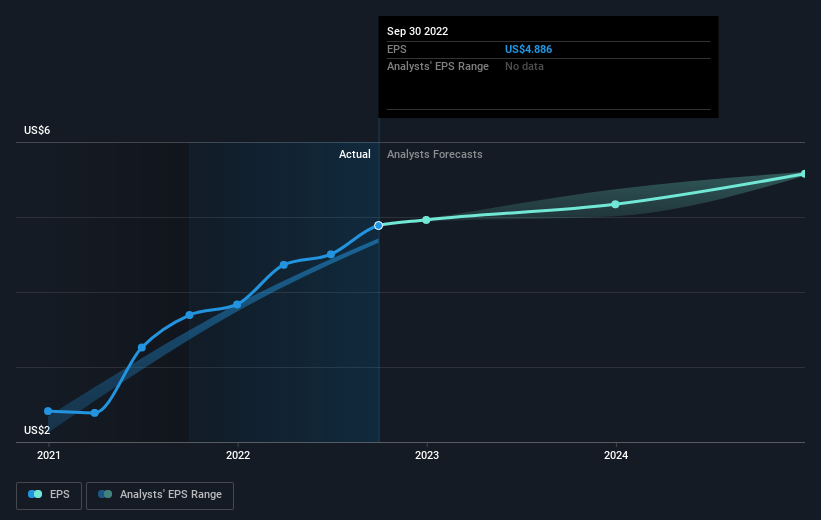Click the mid-2022 EPS data point
This screenshot has height=520, width=821.
331,255
